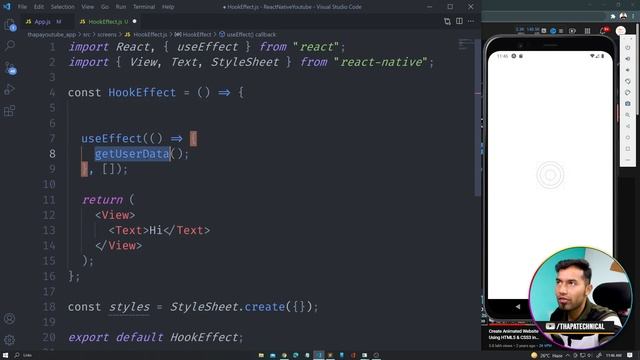640x360 pixels.
Task: Rotate the emulator left
Action: point(628,81)
